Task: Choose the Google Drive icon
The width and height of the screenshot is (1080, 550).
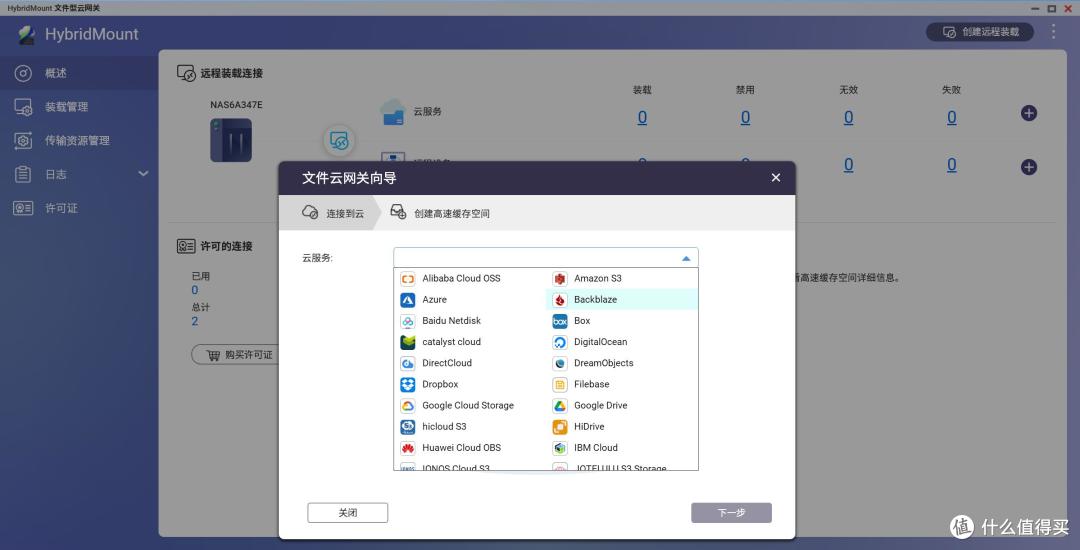Action: [560, 406]
